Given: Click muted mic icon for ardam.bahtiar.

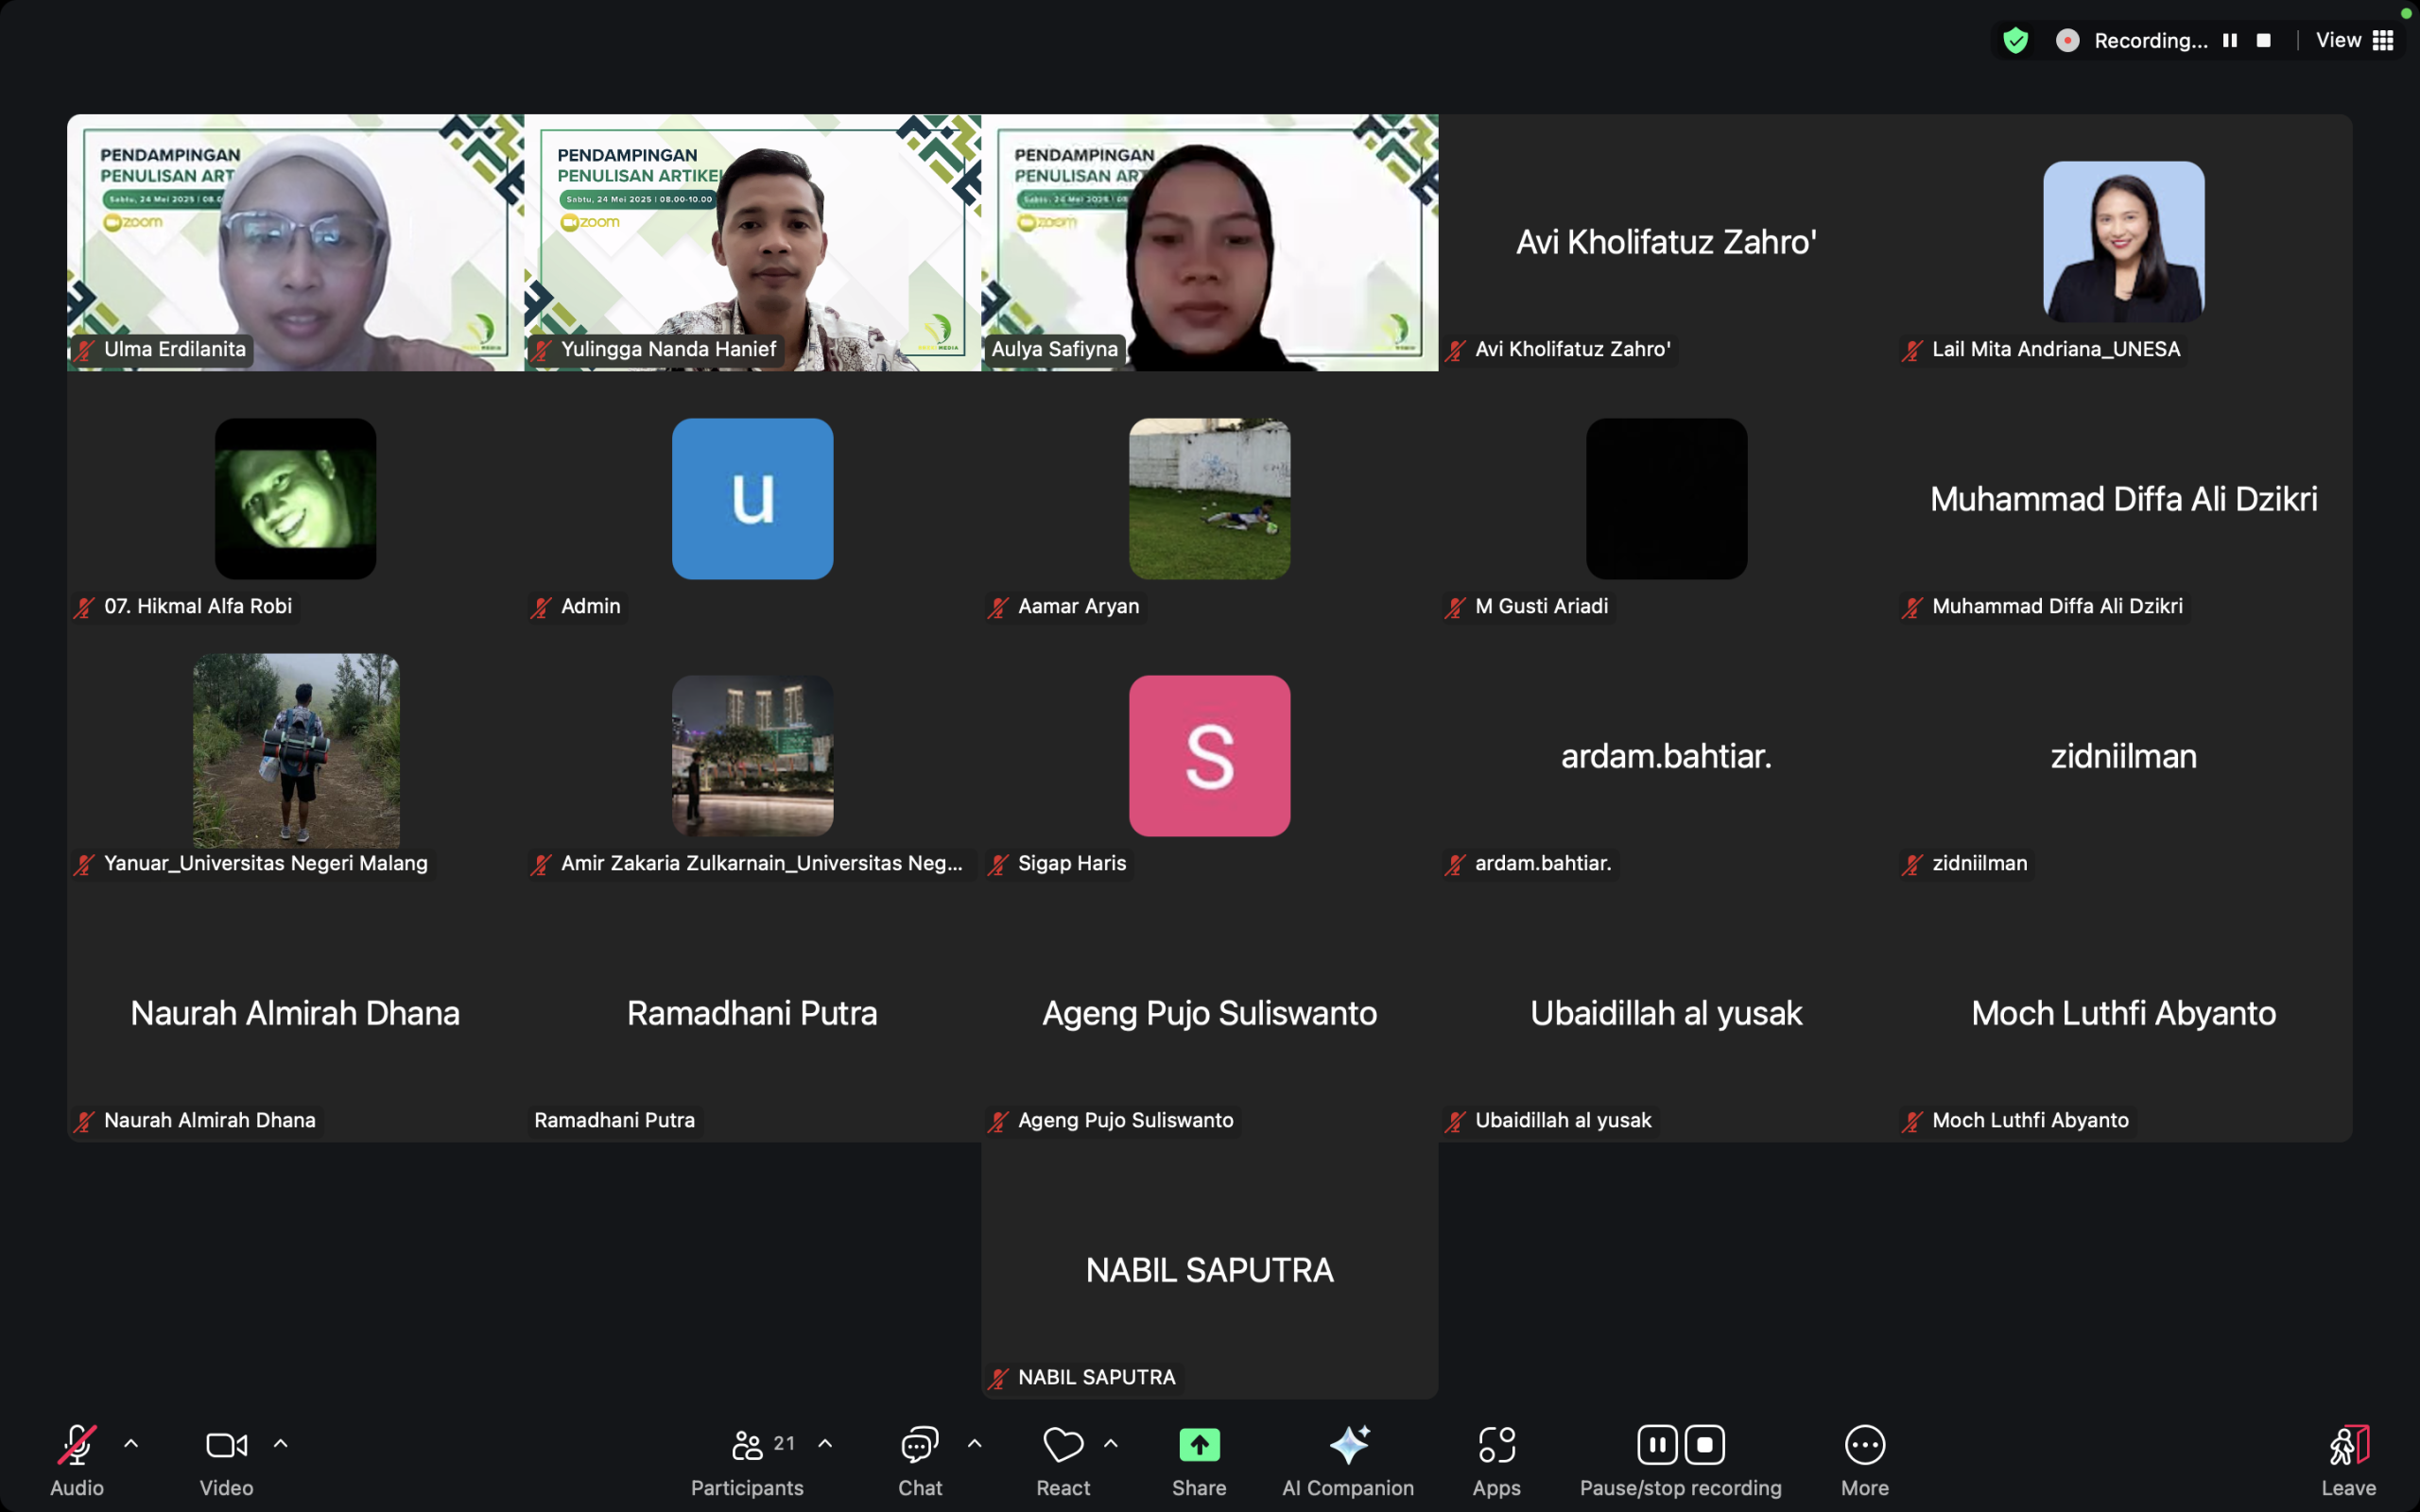Looking at the screenshot, I should pos(1456,864).
